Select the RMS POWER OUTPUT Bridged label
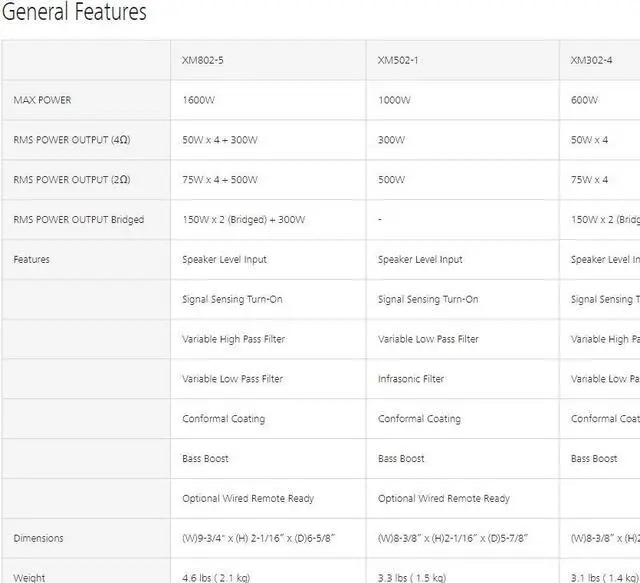This screenshot has width=640, height=583. click(78, 220)
